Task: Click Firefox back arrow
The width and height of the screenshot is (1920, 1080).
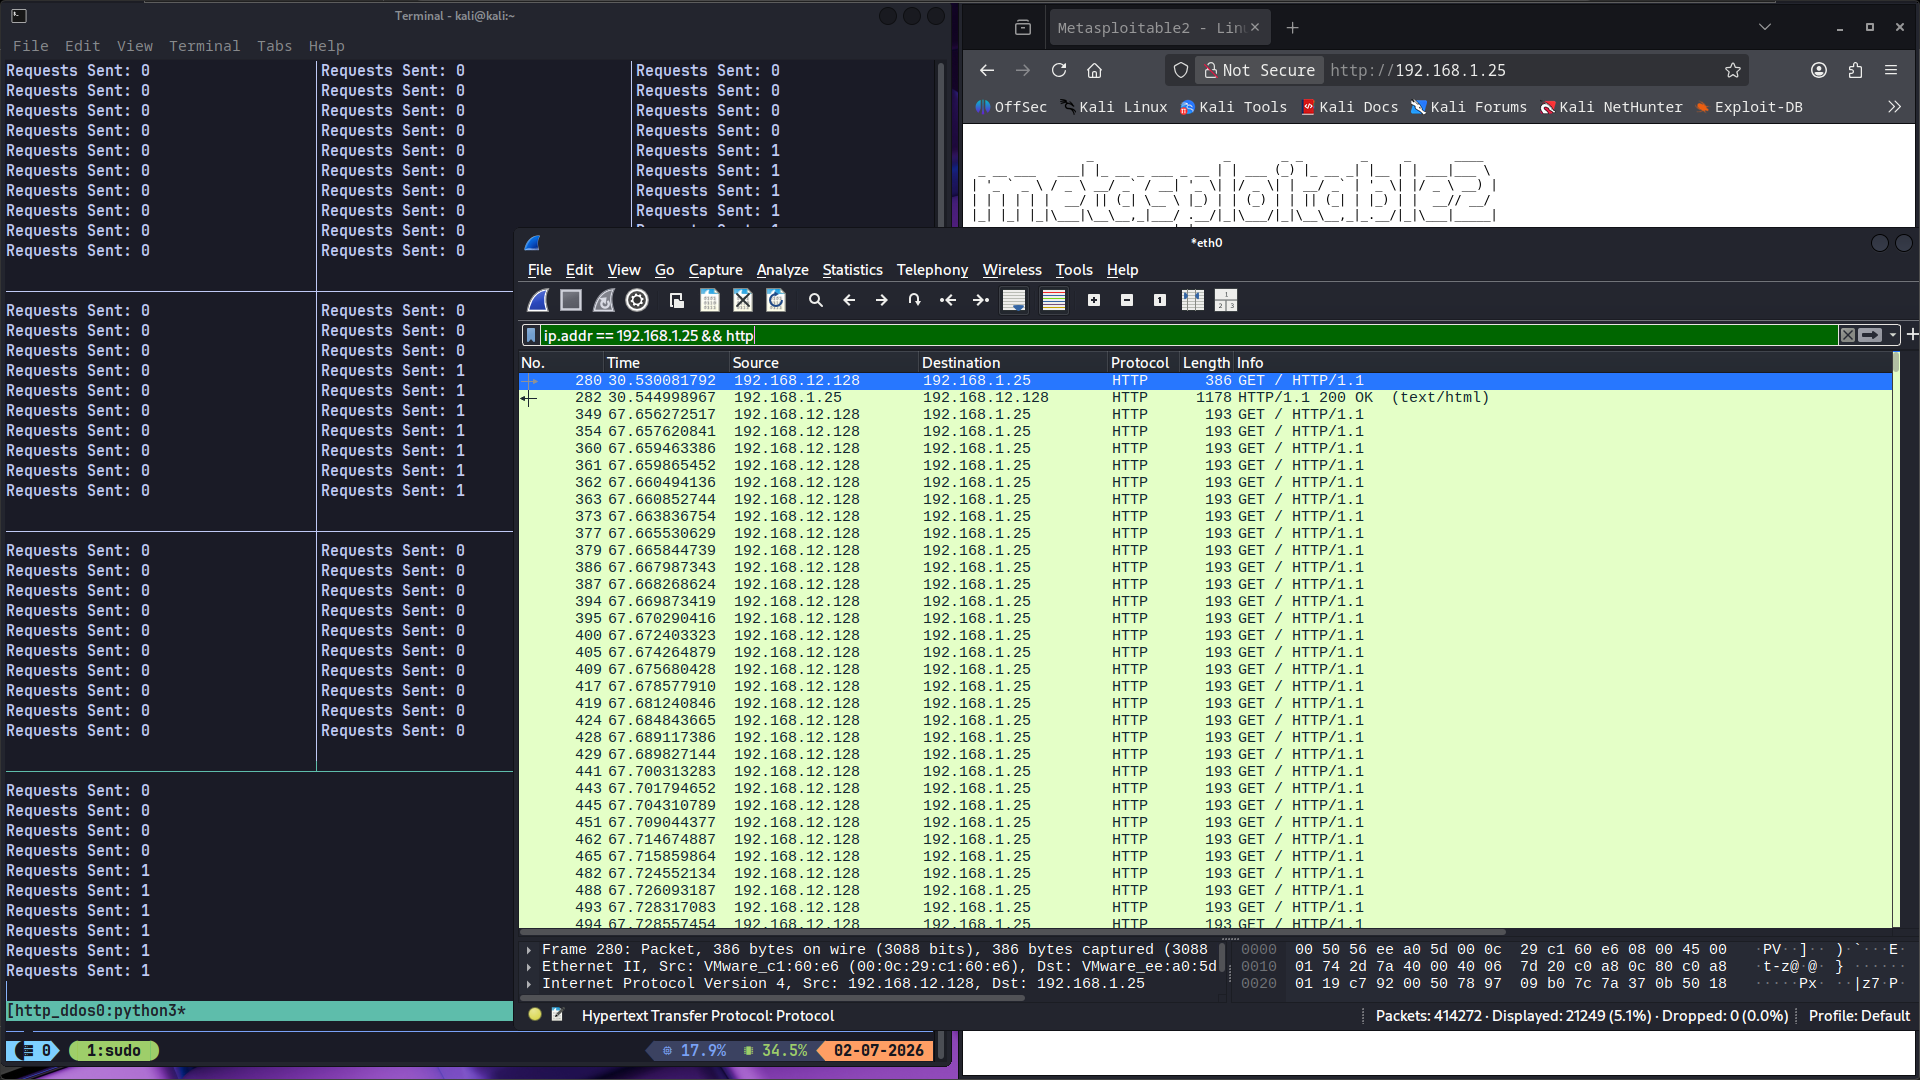Action: [987, 70]
